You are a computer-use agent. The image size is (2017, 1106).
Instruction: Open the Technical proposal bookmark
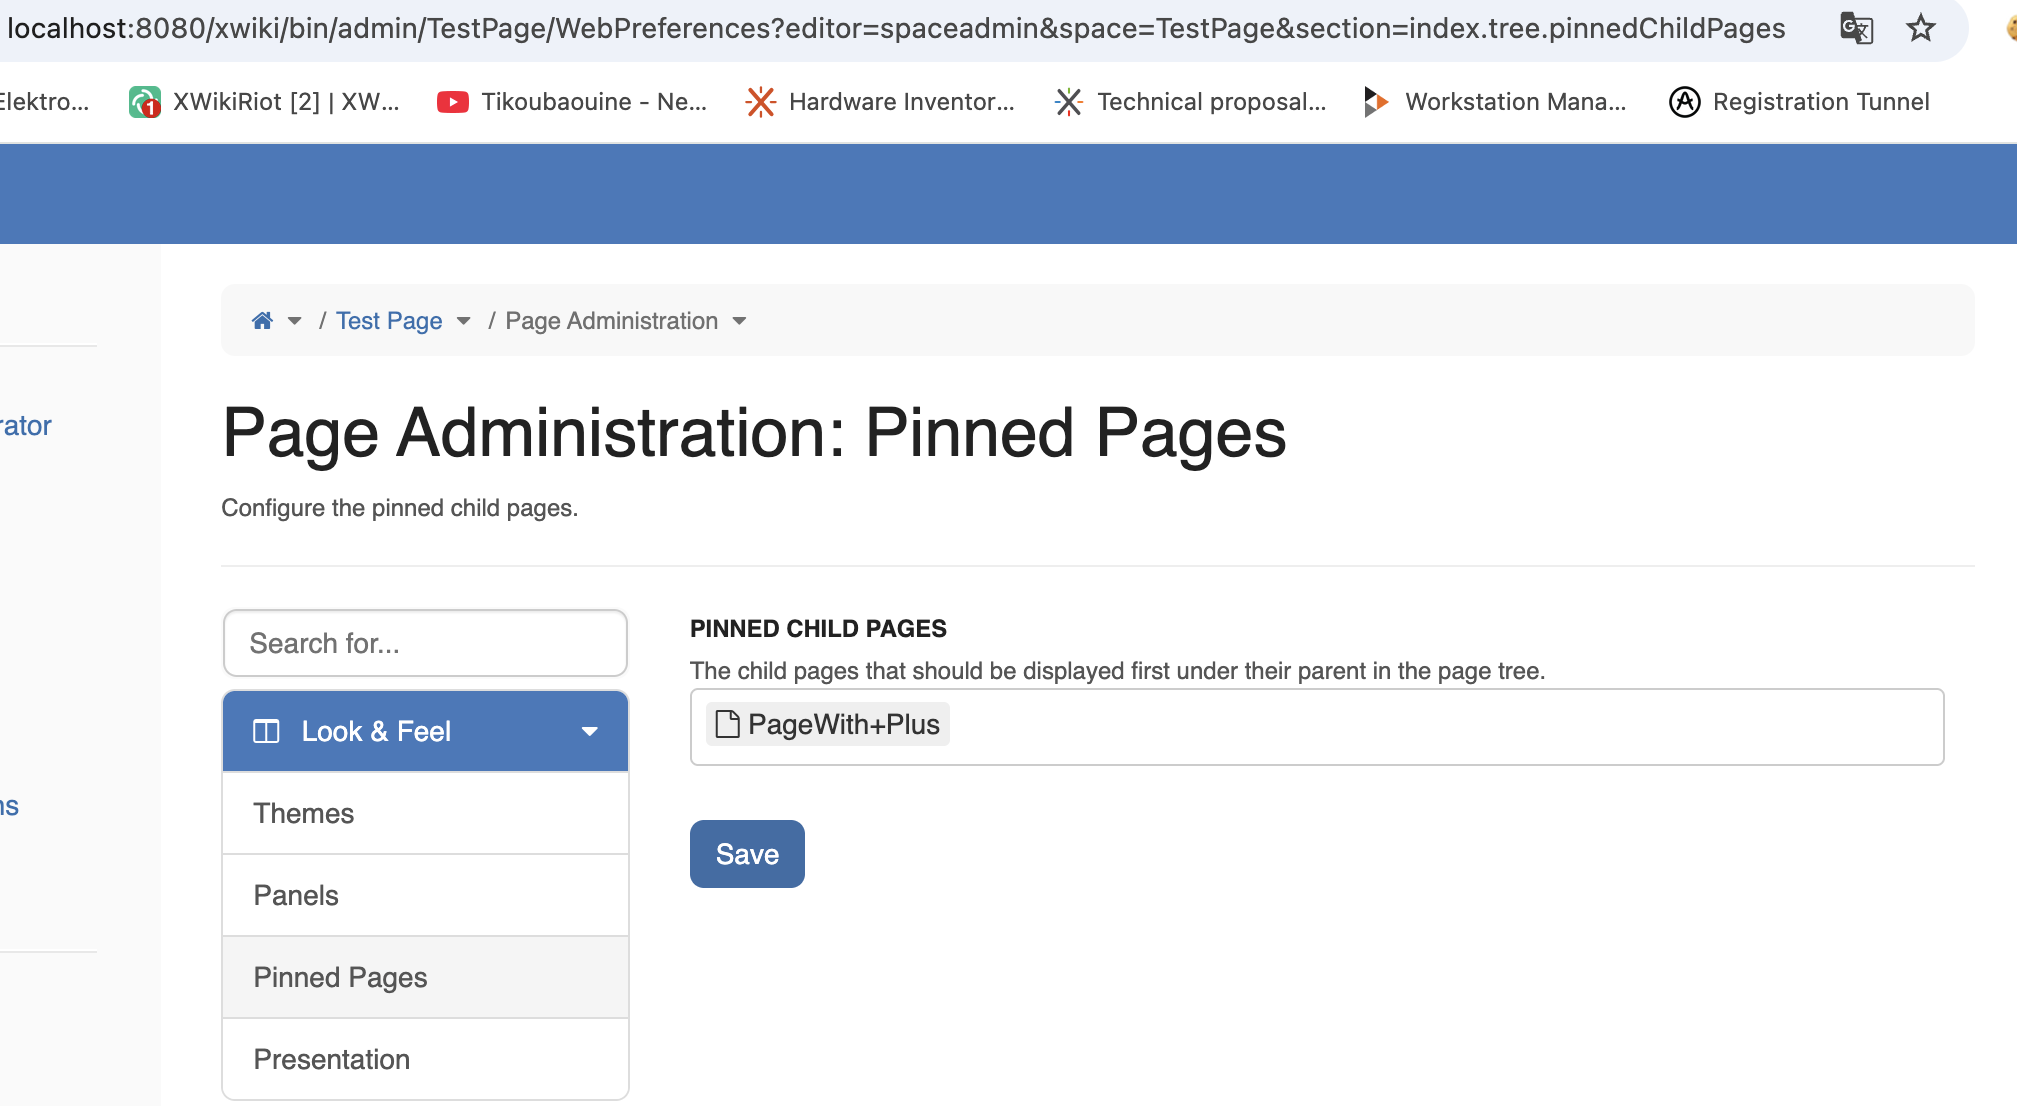(x=1191, y=101)
